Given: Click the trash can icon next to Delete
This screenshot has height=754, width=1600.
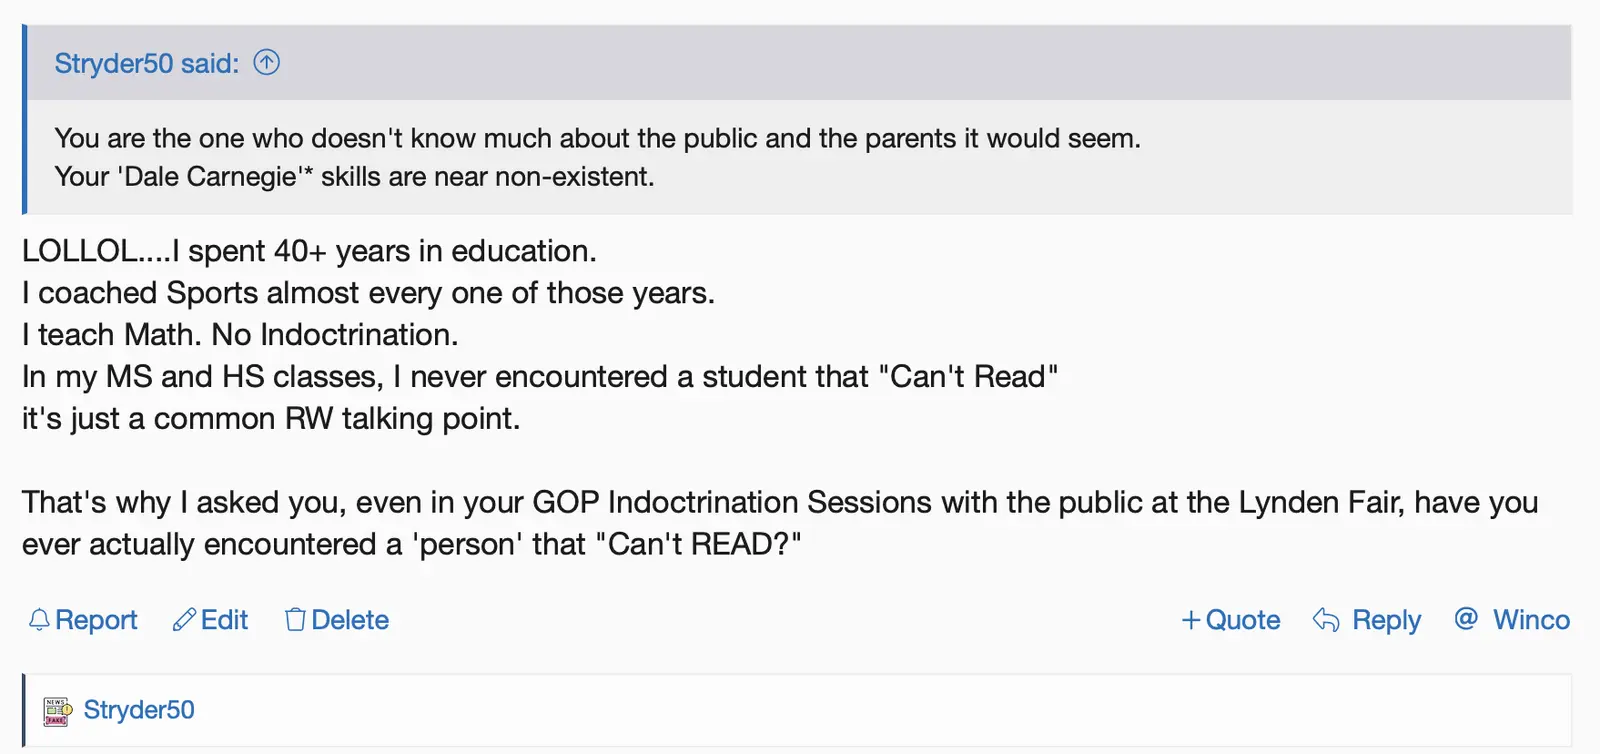Looking at the screenshot, I should 295,620.
